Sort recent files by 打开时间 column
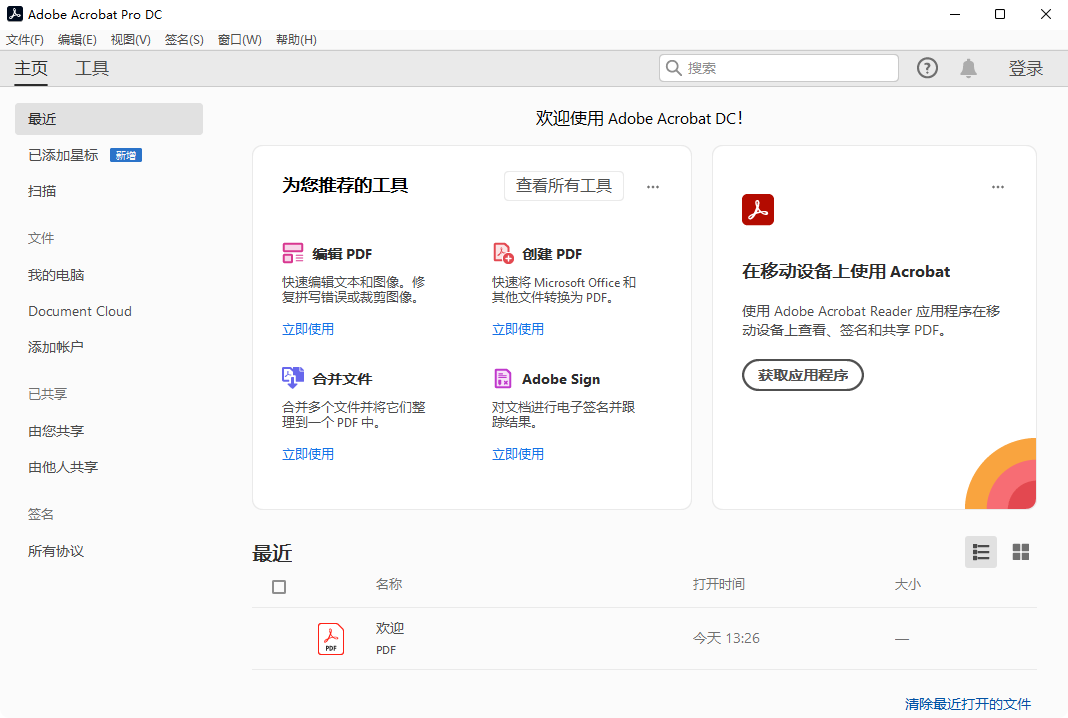 [719, 584]
